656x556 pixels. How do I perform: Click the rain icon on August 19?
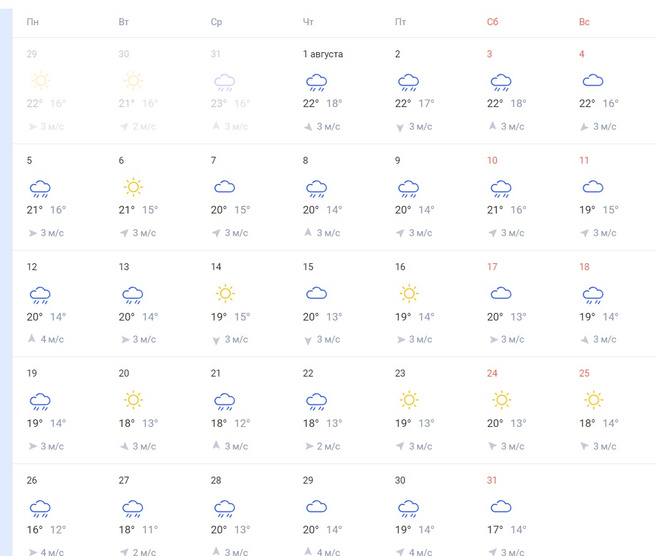pos(39,401)
